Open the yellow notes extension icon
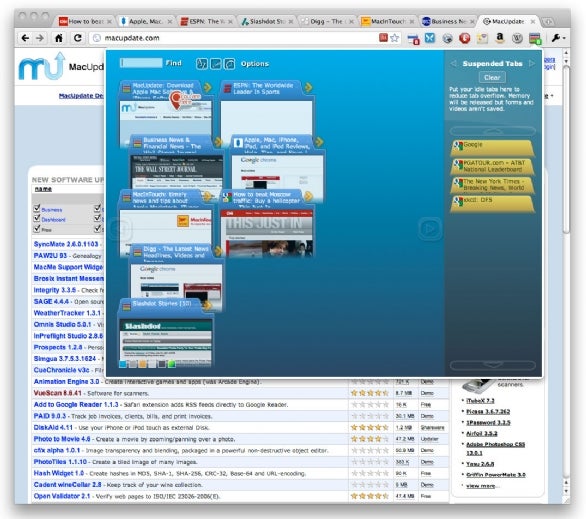The image size is (586, 519). (x=482, y=38)
